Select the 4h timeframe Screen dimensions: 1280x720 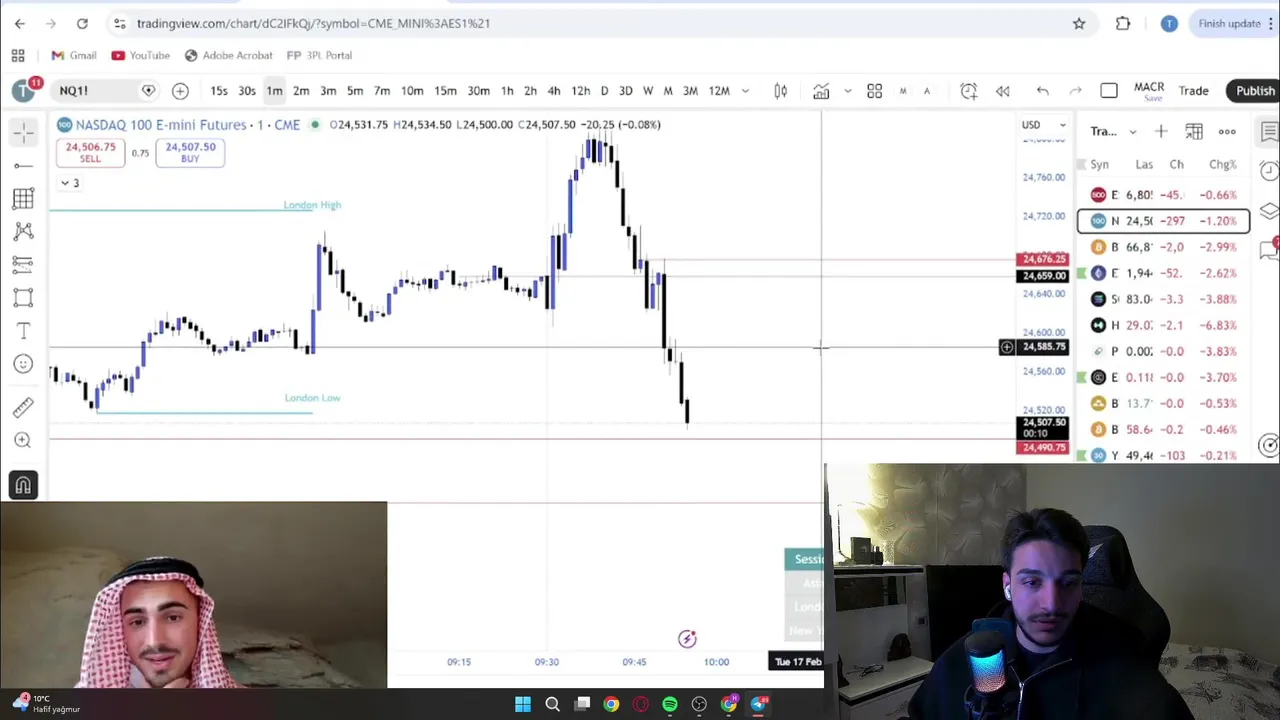click(x=554, y=91)
